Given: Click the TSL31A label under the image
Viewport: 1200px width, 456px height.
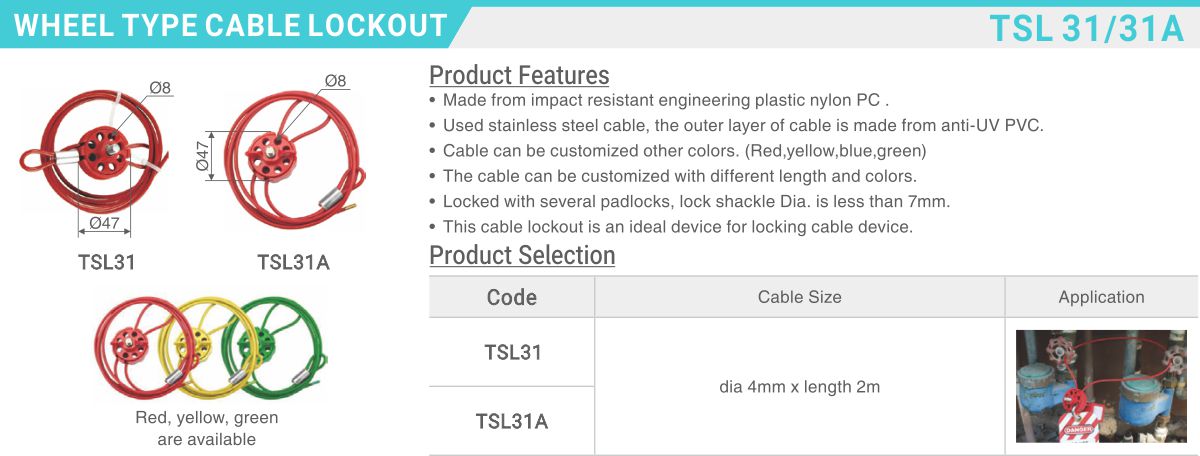Looking at the screenshot, I should tap(293, 263).
